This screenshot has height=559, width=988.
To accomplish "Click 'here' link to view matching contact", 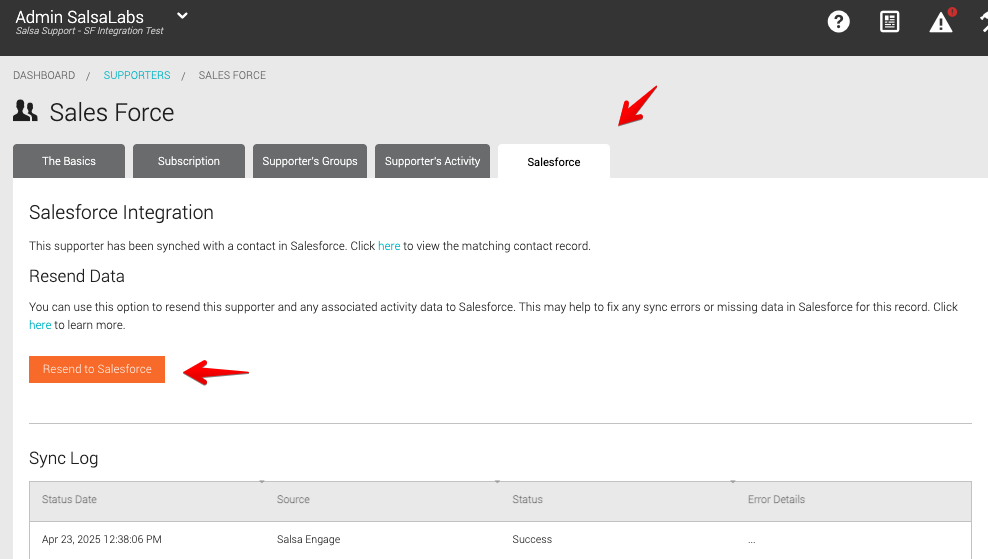I will (389, 246).
